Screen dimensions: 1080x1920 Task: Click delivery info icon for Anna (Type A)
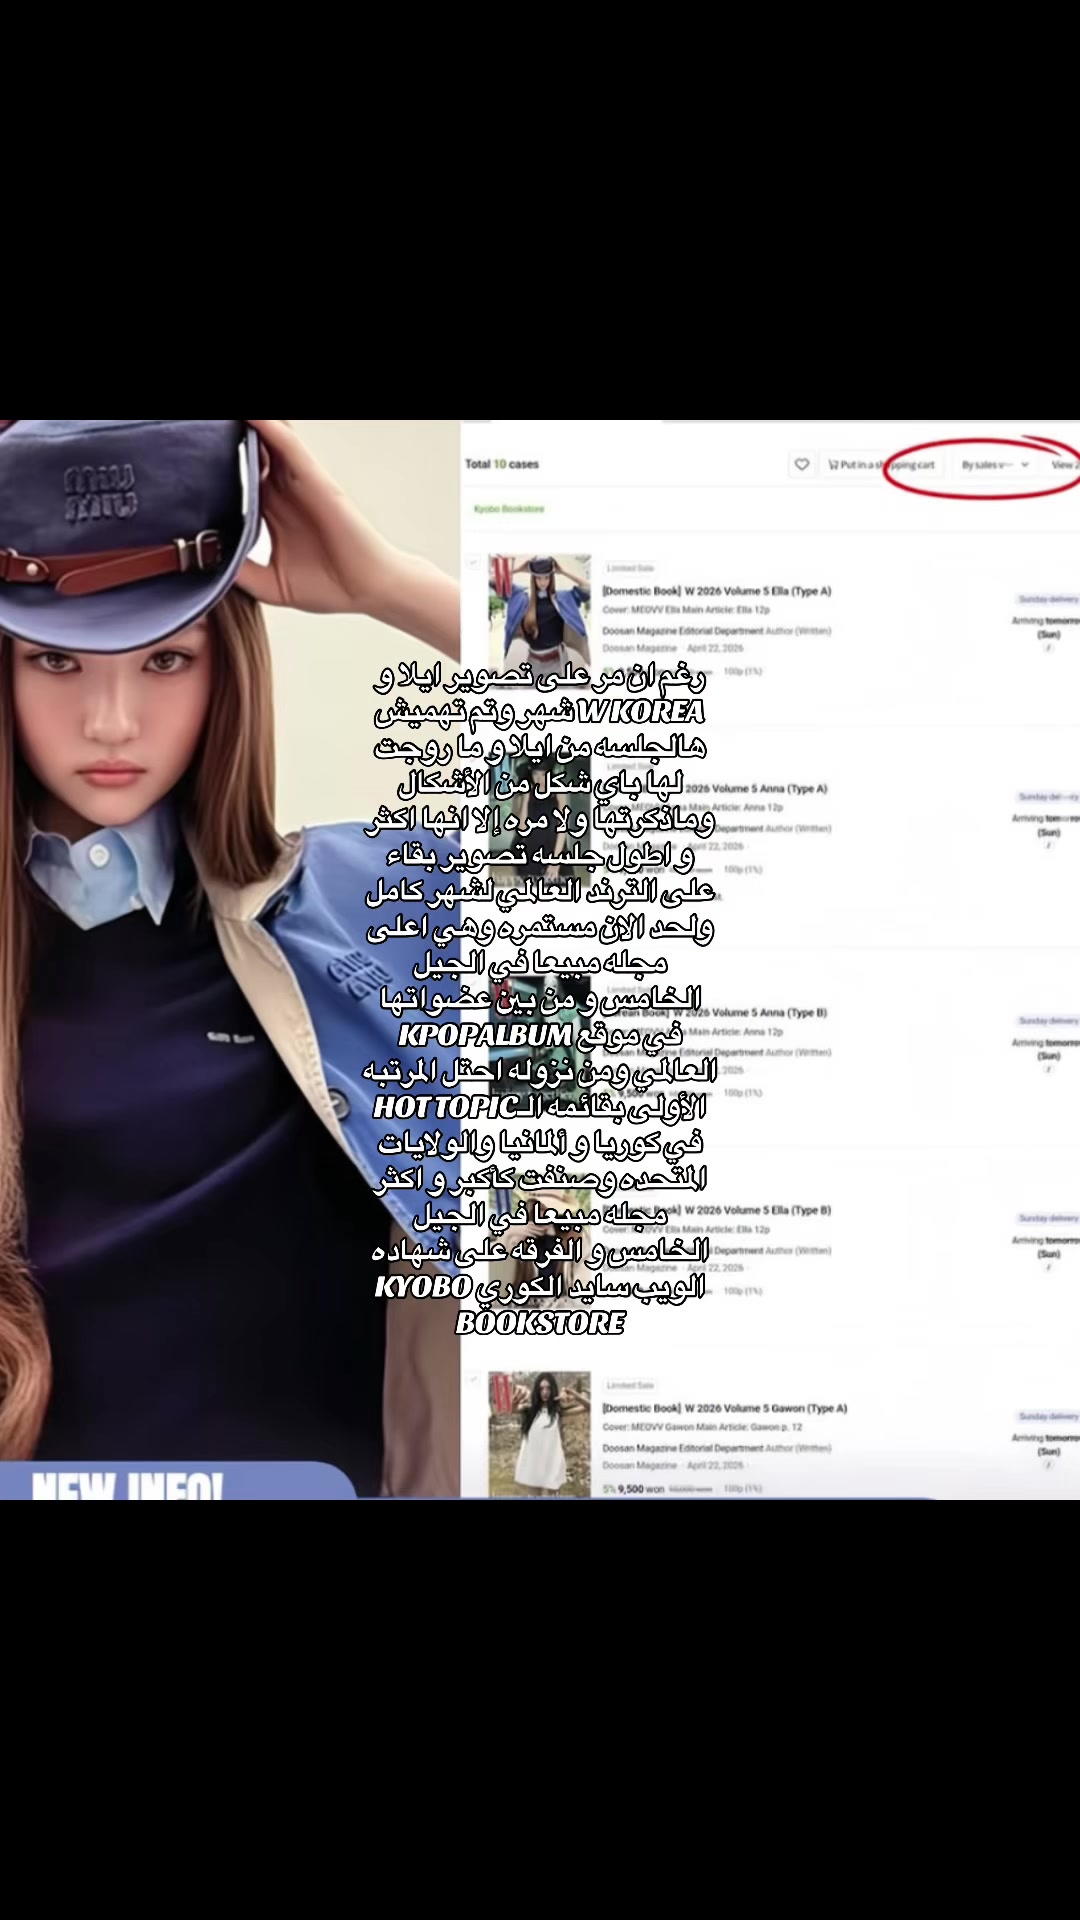click(x=1048, y=846)
